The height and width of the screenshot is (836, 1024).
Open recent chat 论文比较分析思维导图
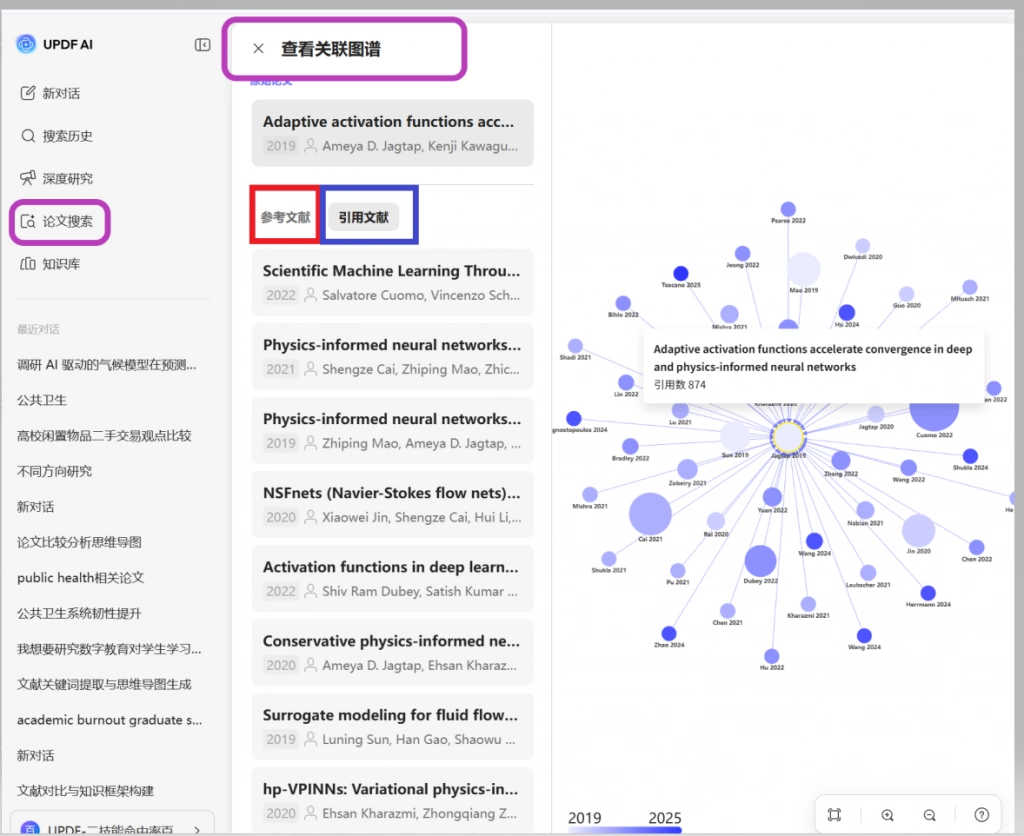[x=79, y=542]
